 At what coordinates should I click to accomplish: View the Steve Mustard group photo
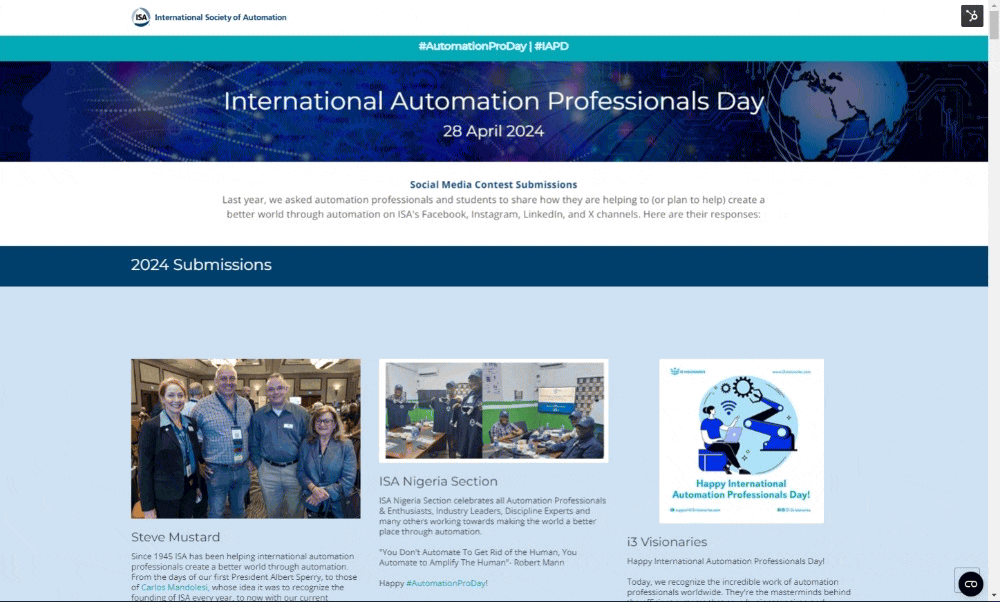click(246, 438)
